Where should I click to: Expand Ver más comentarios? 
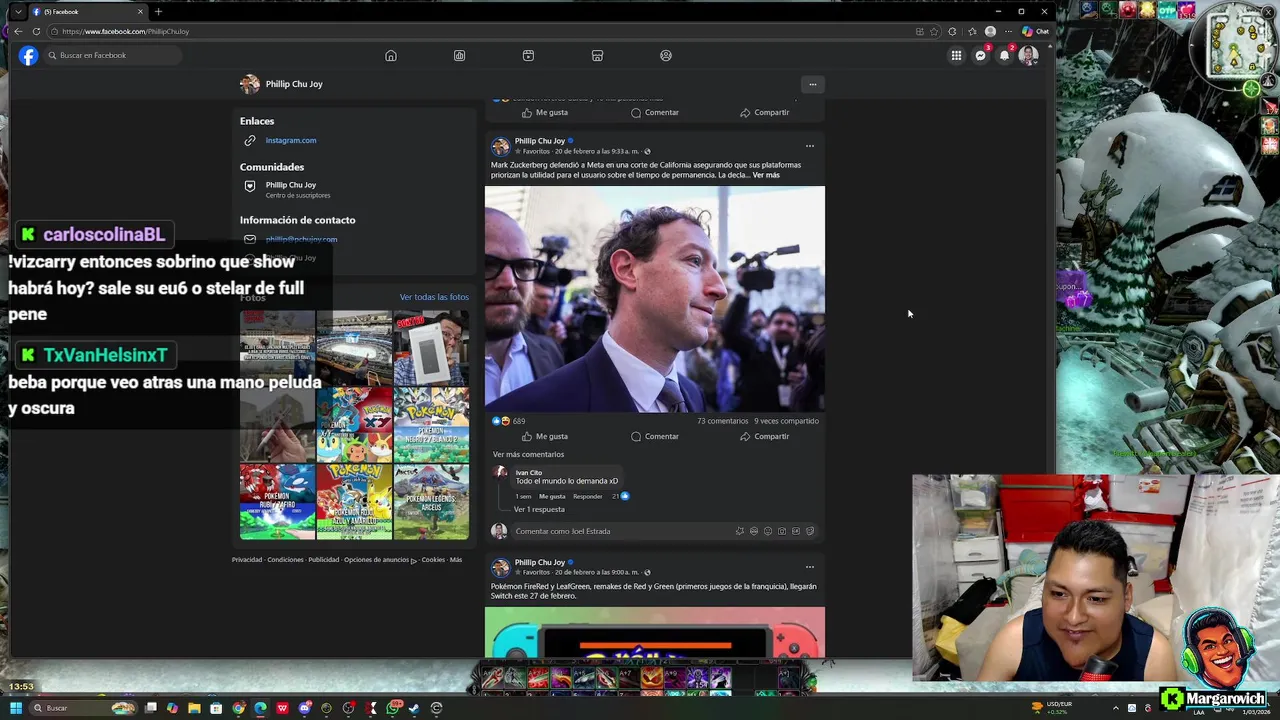[x=528, y=454]
